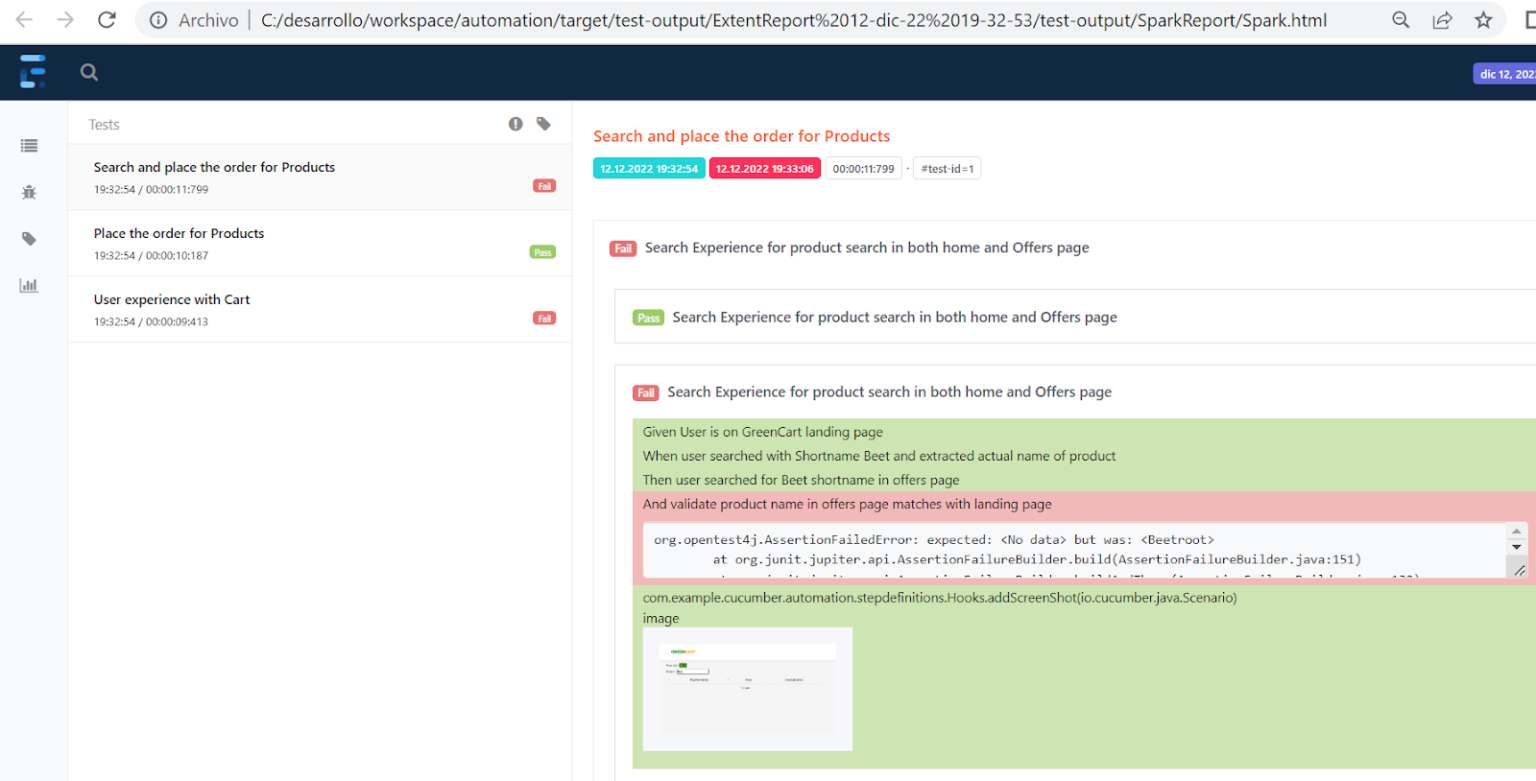Collapse the top failed Search Experience outline
Viewport: 1536px width, 781px height.
[x=866, y=247]
